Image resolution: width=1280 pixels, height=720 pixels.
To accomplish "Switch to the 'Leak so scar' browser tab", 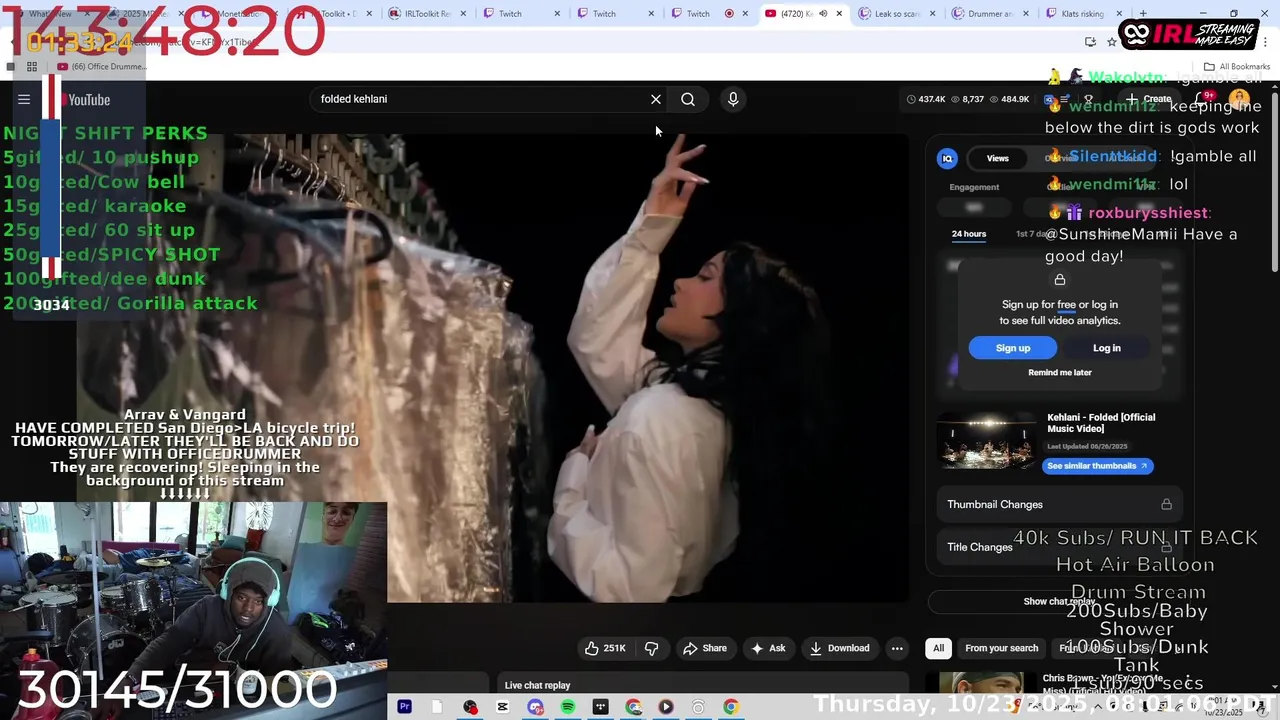I will (897, 14).
